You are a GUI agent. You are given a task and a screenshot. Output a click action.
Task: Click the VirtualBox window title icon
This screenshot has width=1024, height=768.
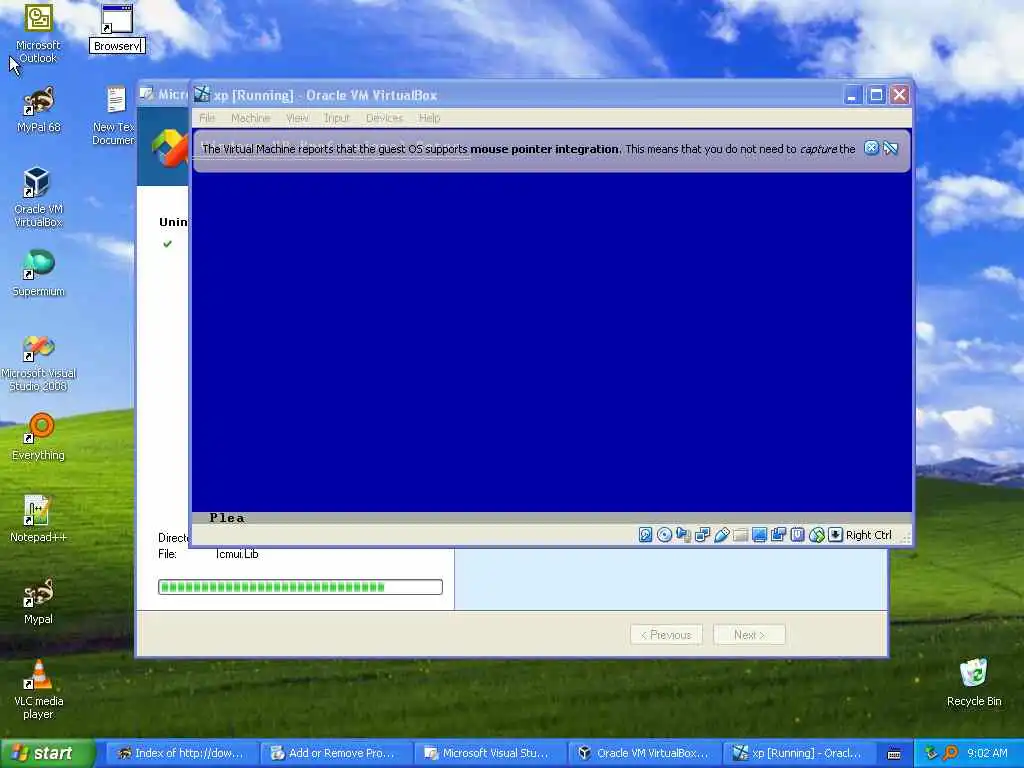point(202,94)
